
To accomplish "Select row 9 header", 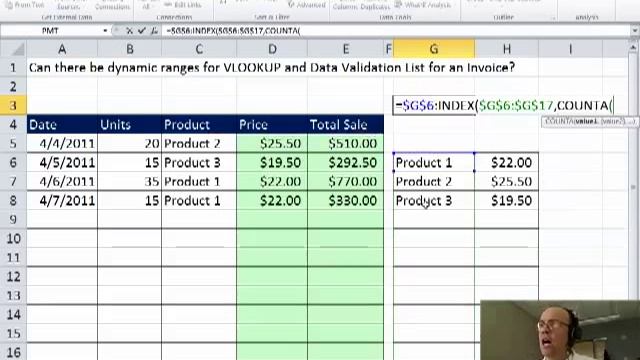I will (x=13, y=220).
